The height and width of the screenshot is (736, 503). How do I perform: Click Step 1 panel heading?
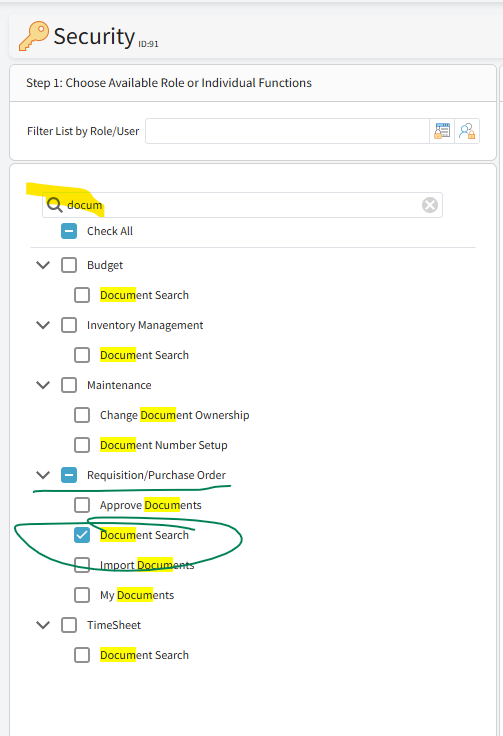pos(169,83)
